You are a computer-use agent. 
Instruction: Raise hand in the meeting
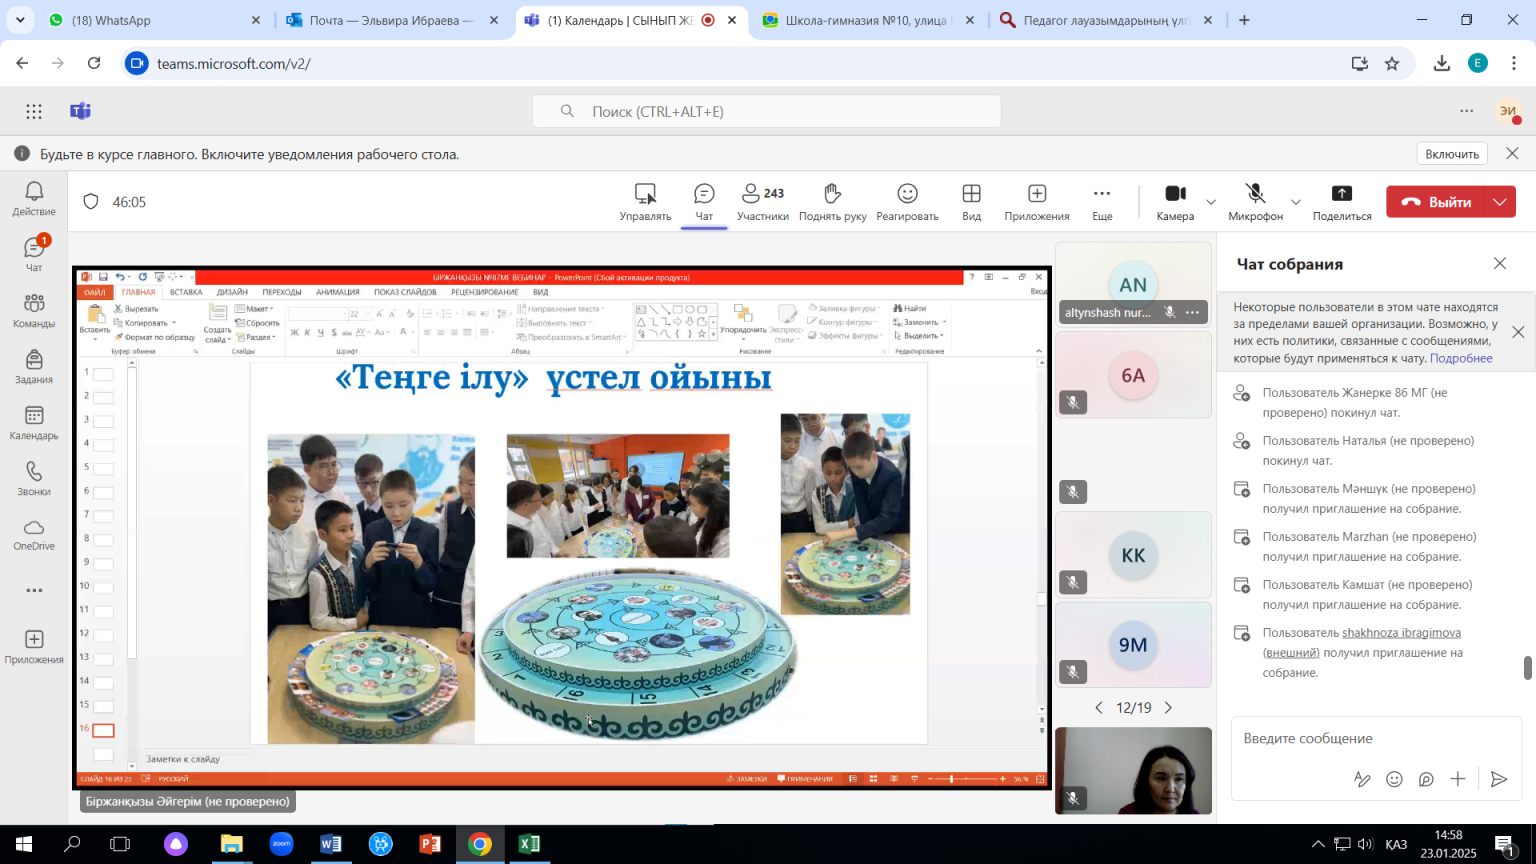coord(832,201)
